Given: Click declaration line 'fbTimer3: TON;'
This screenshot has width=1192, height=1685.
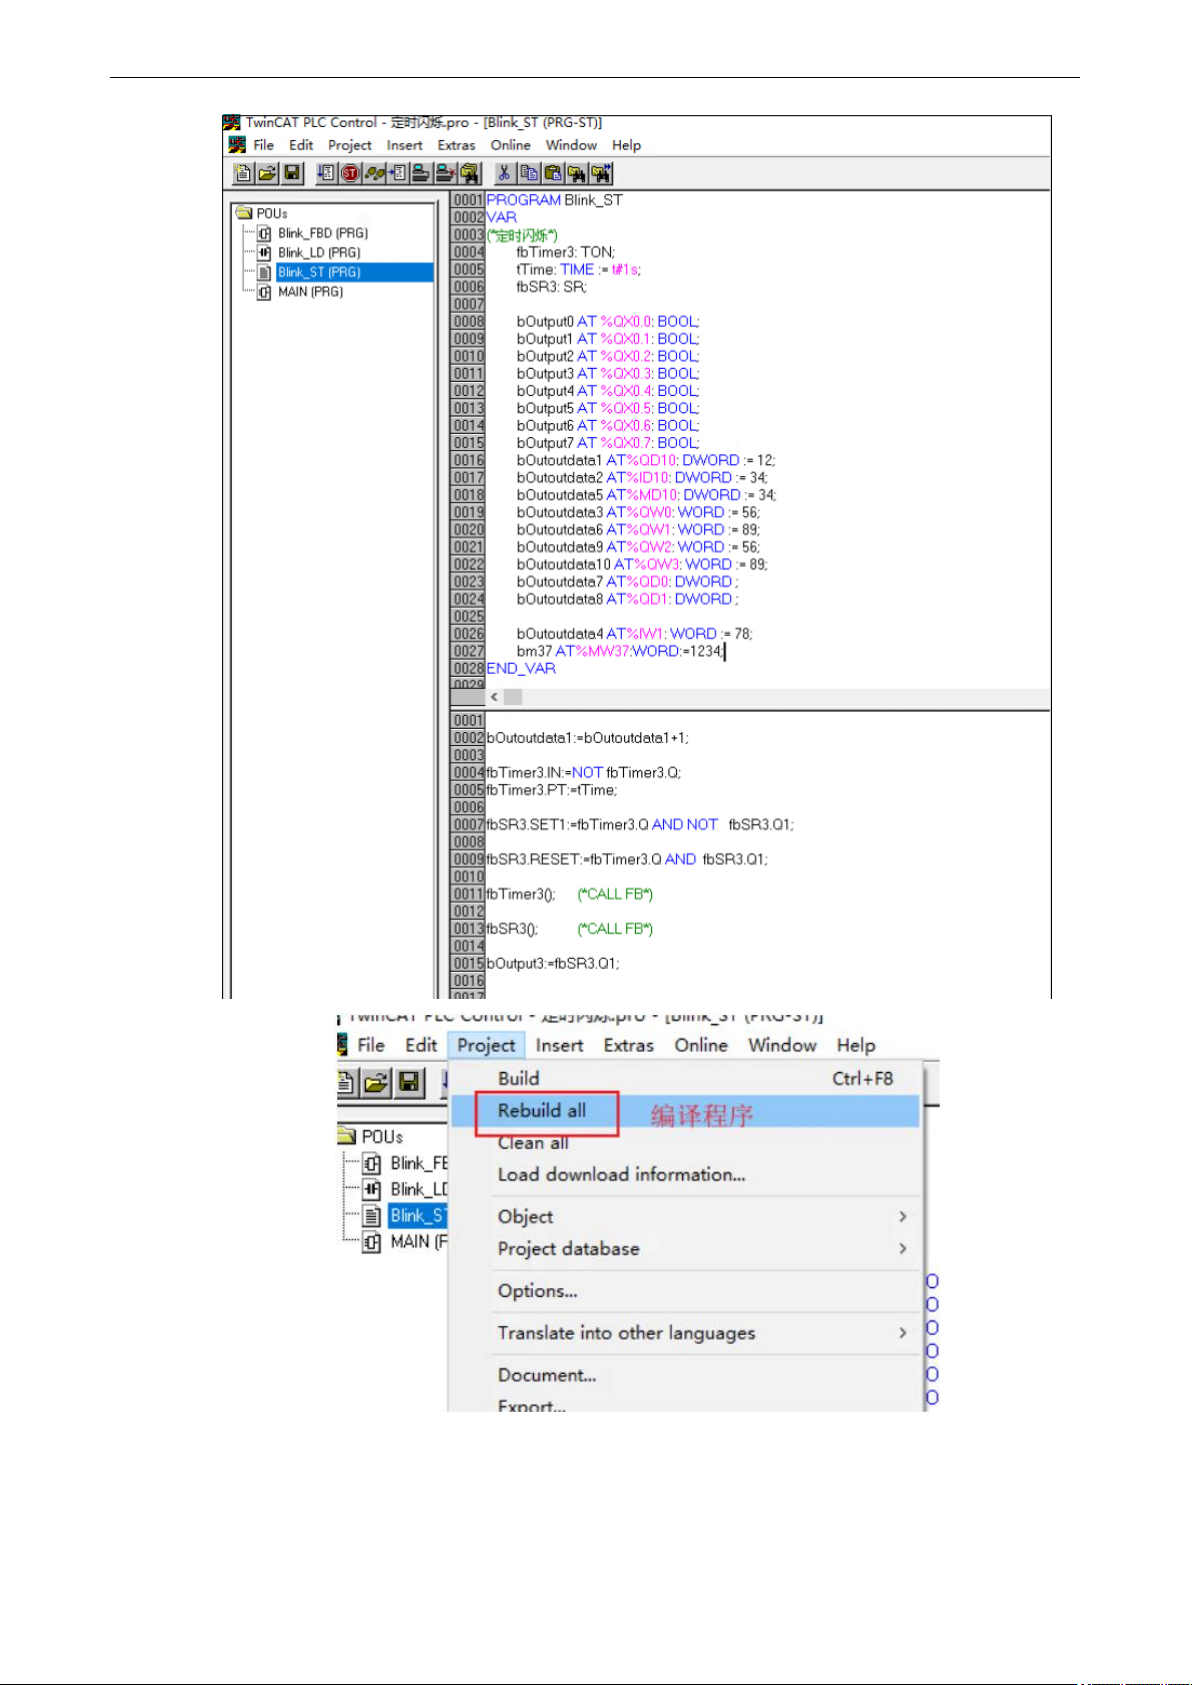Looking at the screenshot, I should (565, 252).
